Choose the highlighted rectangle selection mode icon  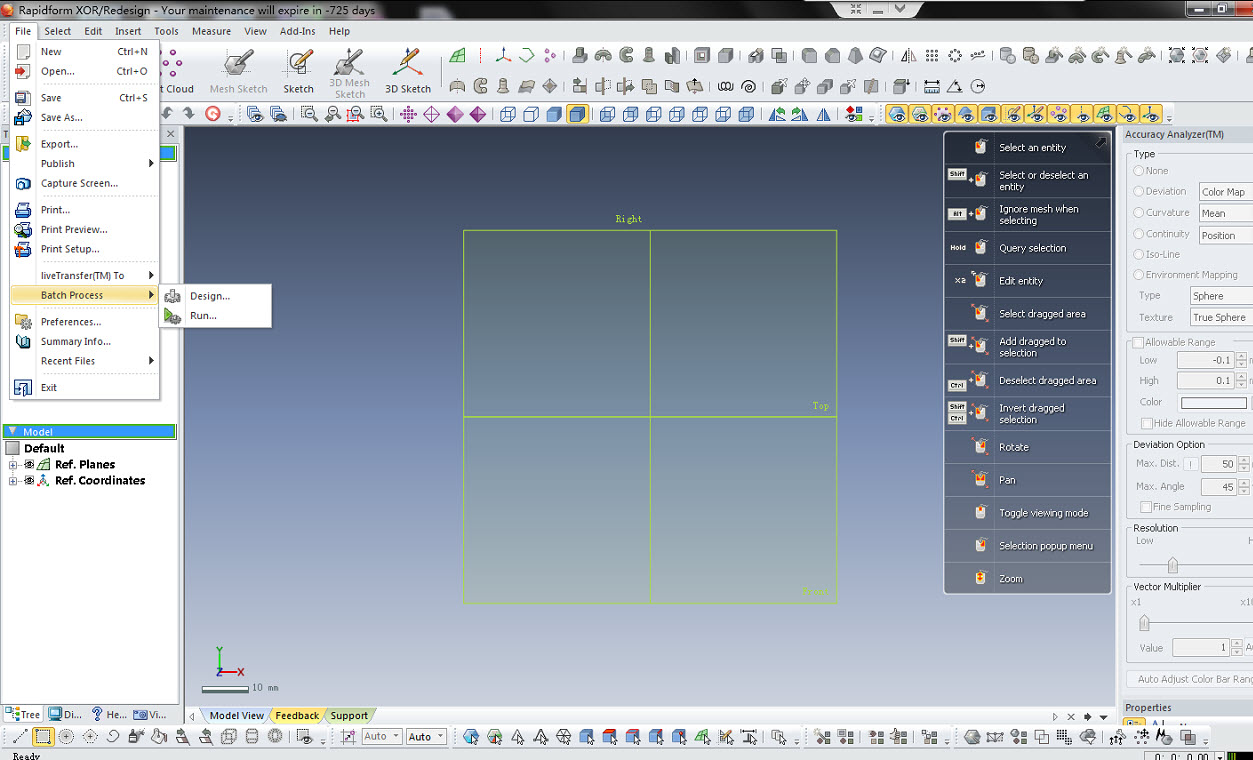[x=43, y=737]
